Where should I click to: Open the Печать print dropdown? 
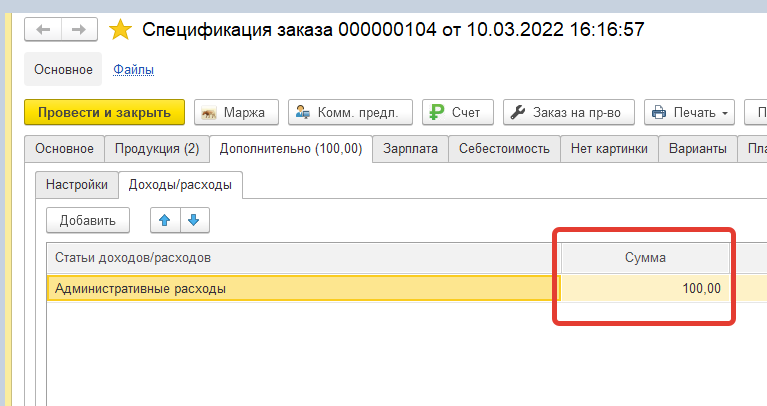coord(689,113)
